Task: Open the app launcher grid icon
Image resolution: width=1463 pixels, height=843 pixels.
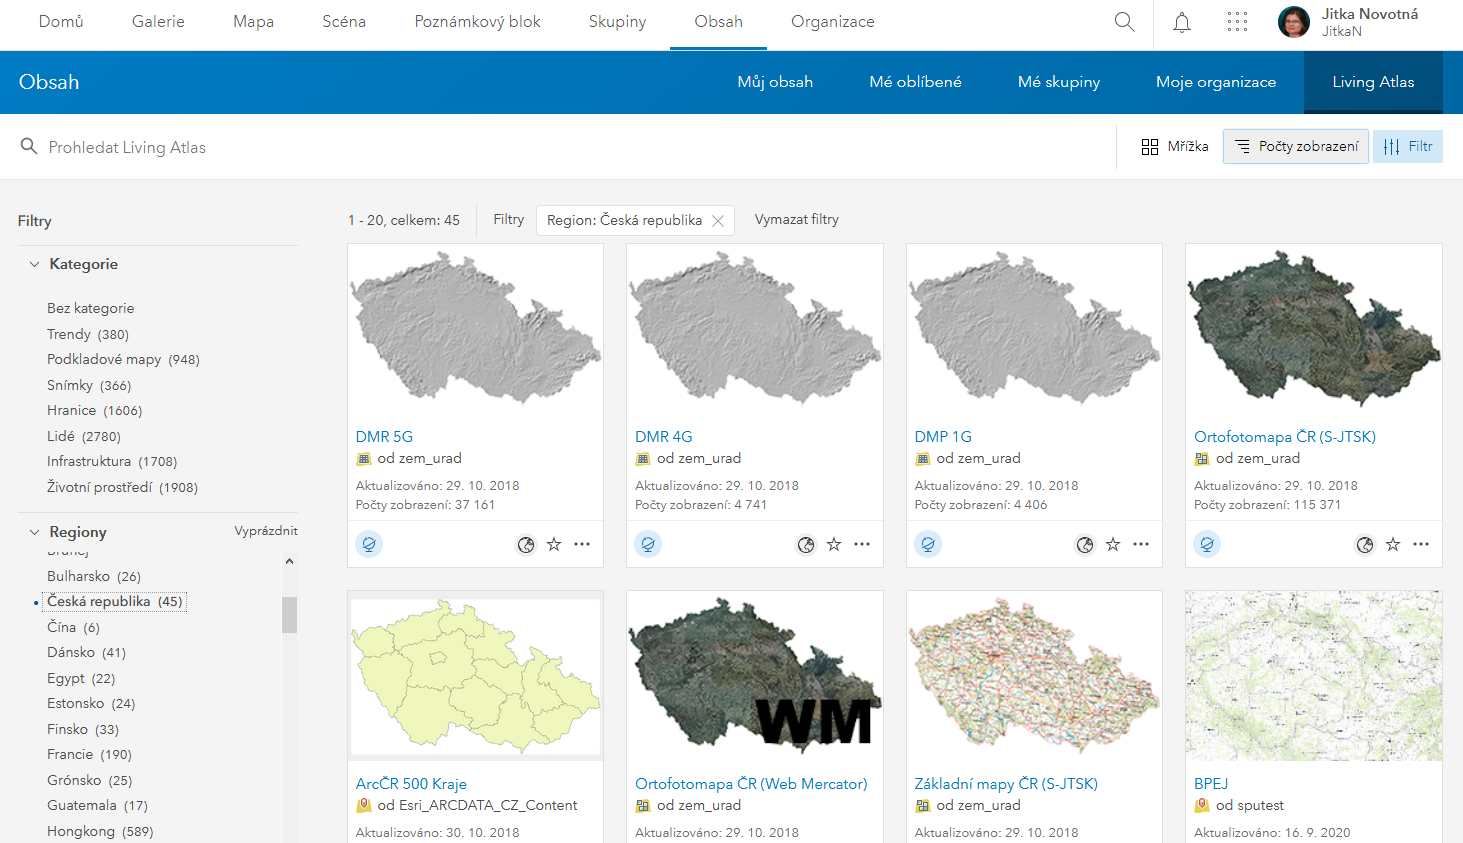Action: pyautogui.click(x=1238, y=22)
